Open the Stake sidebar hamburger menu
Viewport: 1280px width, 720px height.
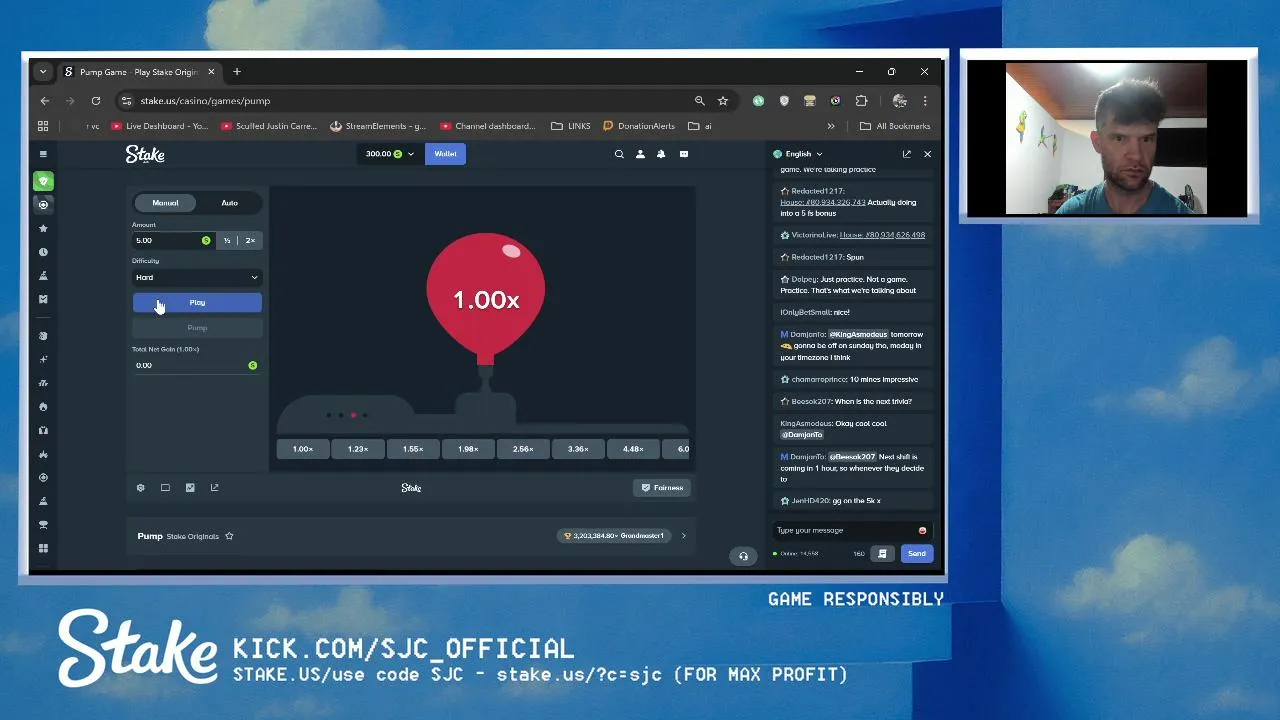pyautogui.click(x=43, y=154)
